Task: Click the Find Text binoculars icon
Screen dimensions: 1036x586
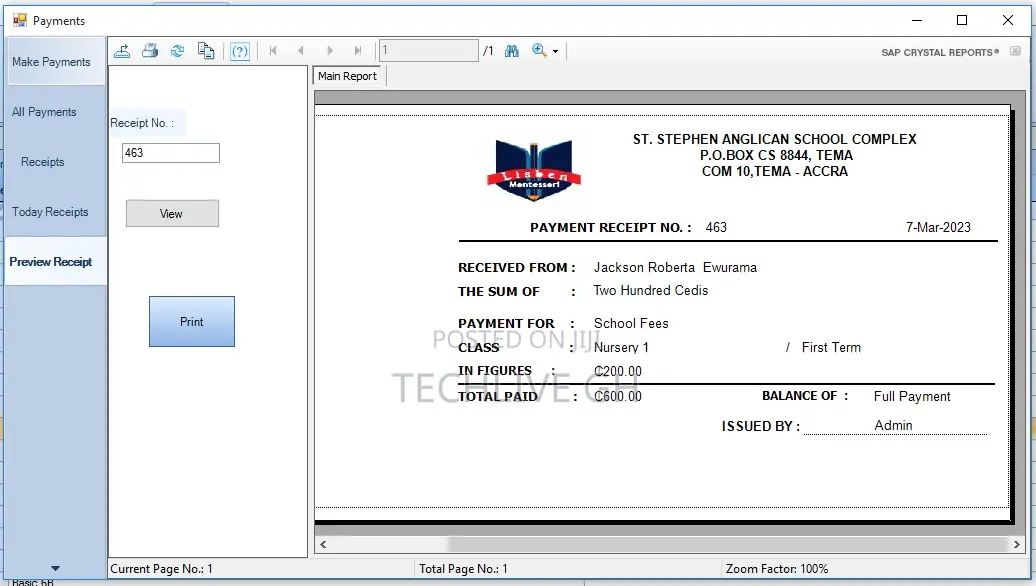Action: click(512, 51)
